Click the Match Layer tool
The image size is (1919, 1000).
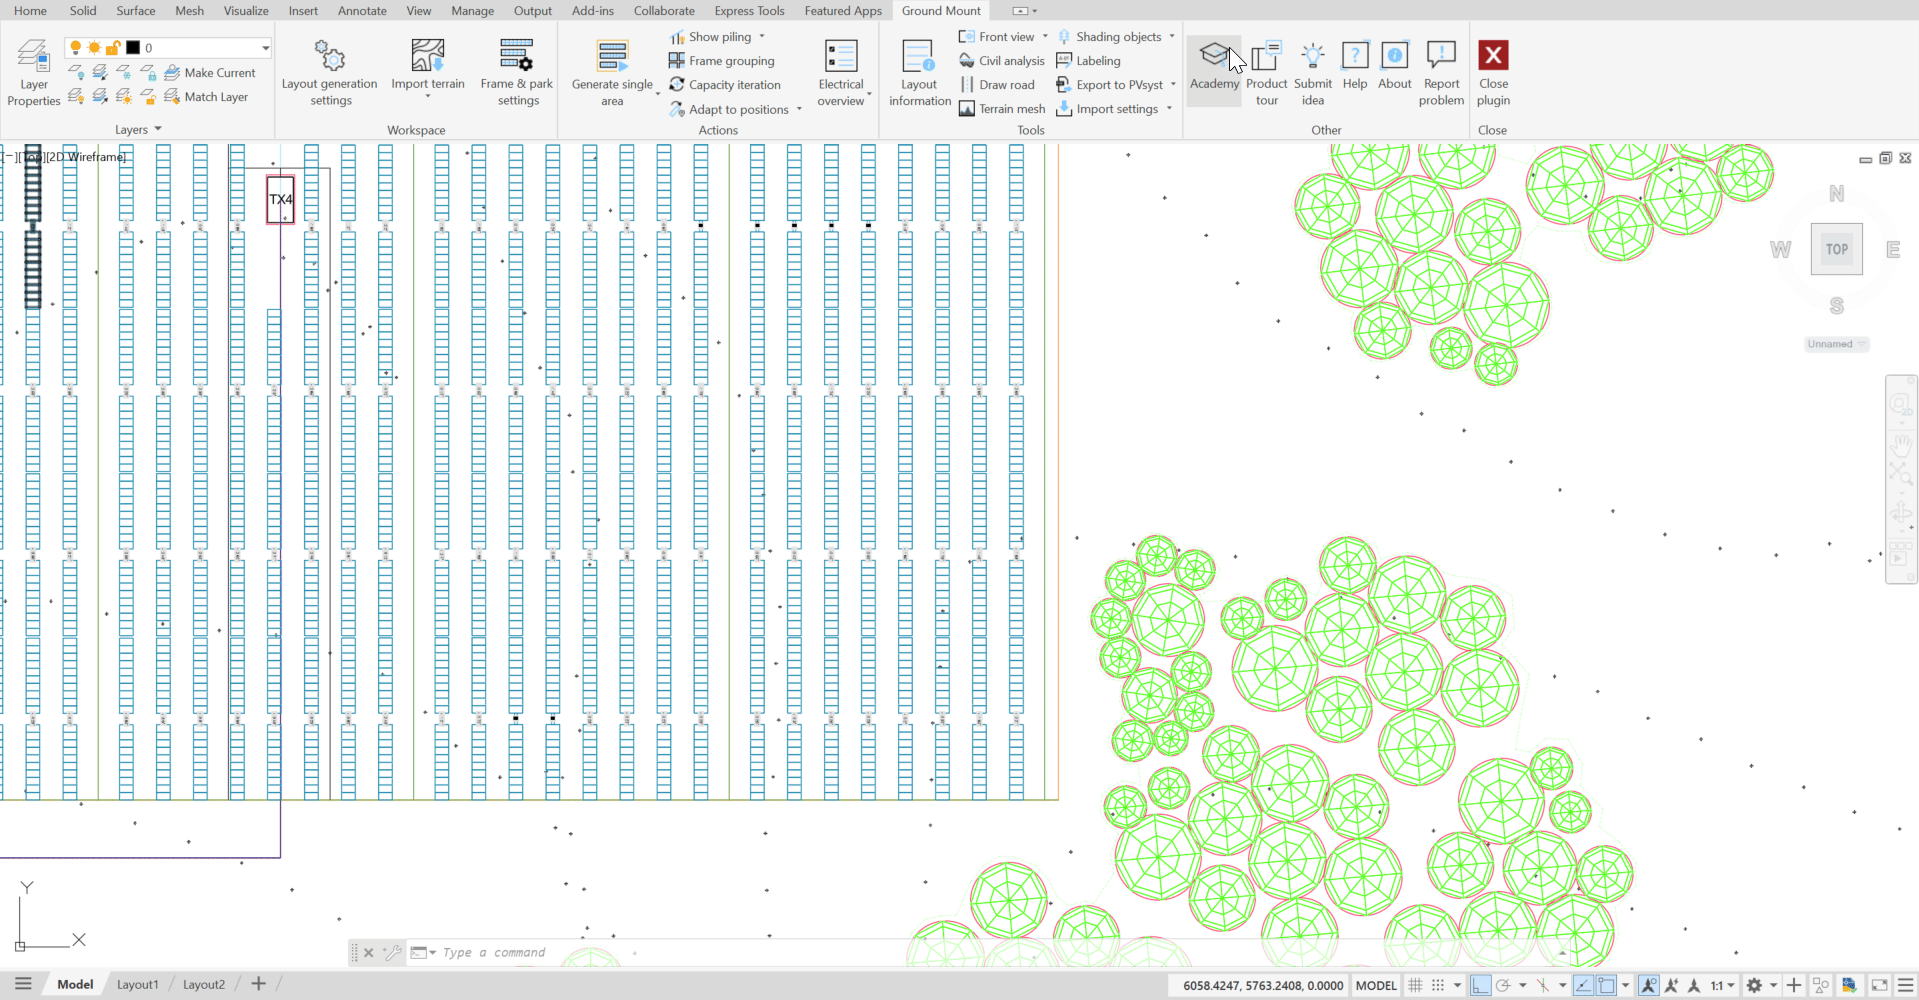tap(206, 97)
